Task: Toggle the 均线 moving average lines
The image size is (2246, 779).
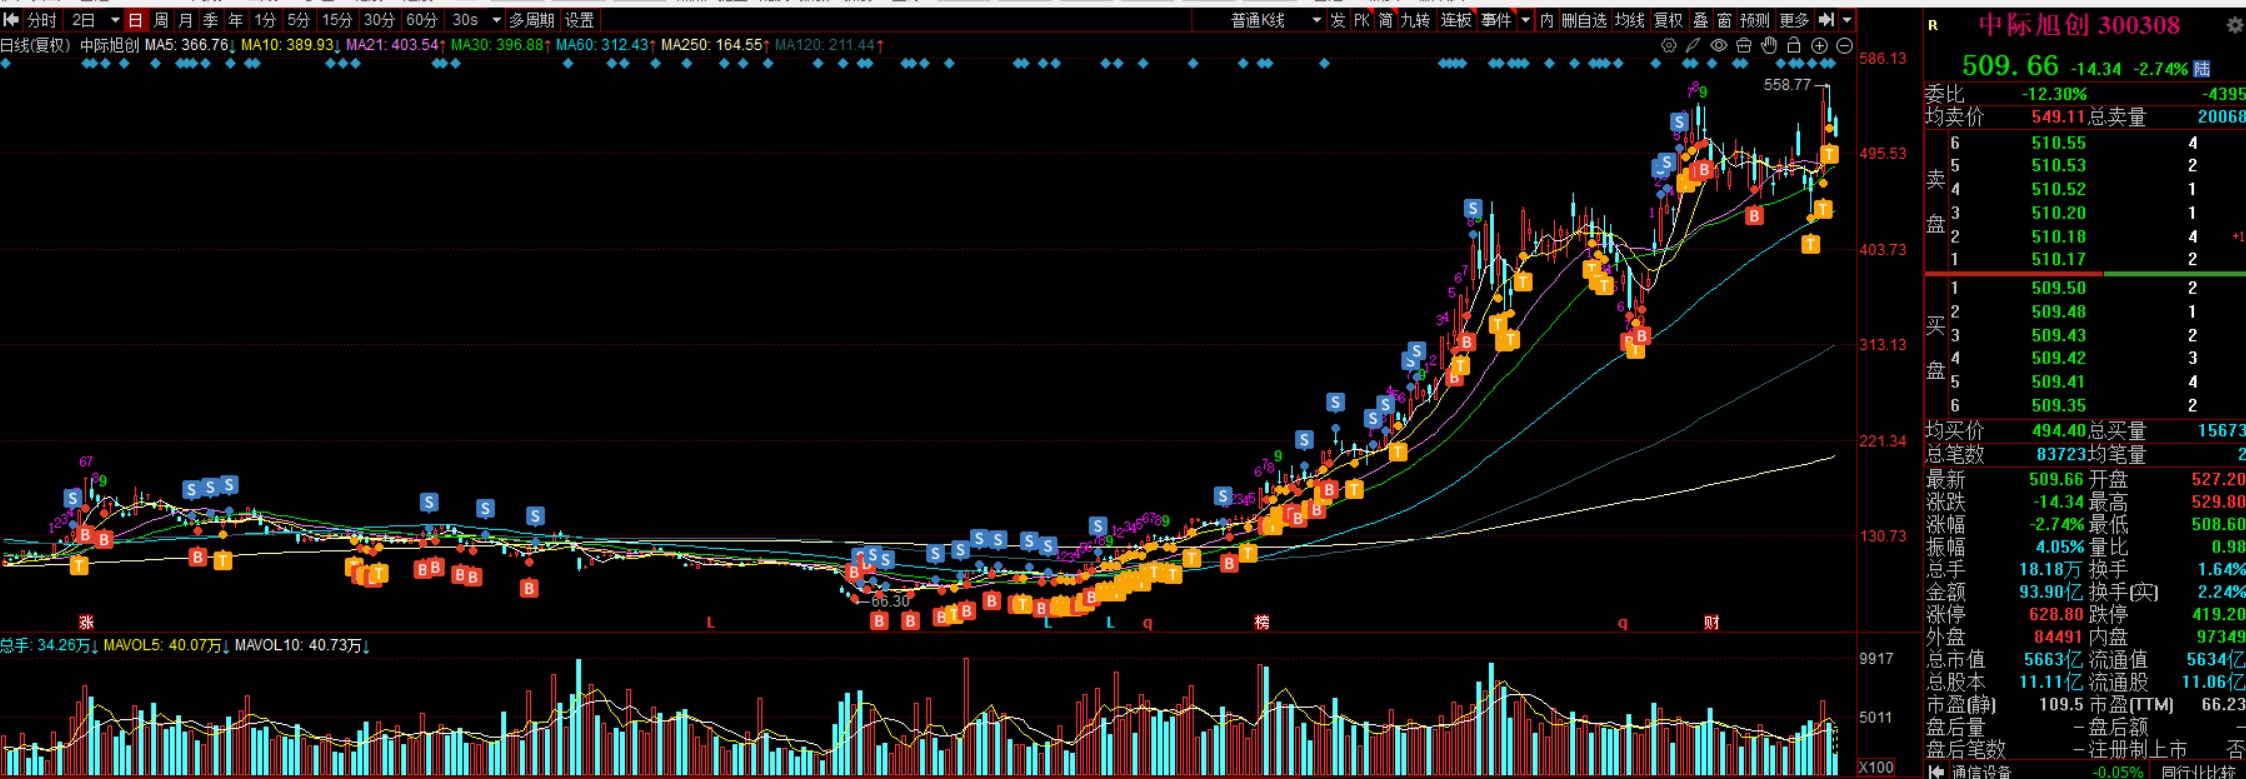Action: [1629, 20]
